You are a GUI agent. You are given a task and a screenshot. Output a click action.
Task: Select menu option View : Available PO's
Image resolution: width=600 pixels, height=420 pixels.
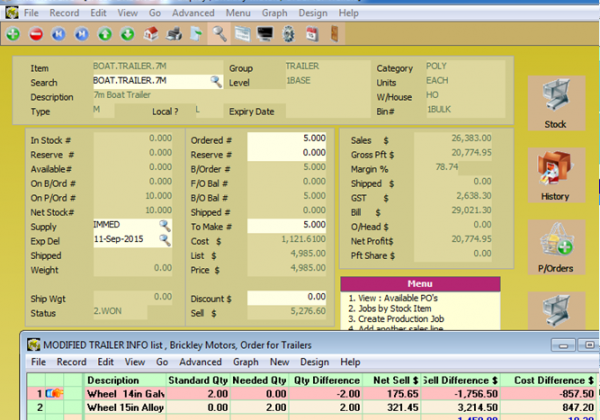click(393, 298)
